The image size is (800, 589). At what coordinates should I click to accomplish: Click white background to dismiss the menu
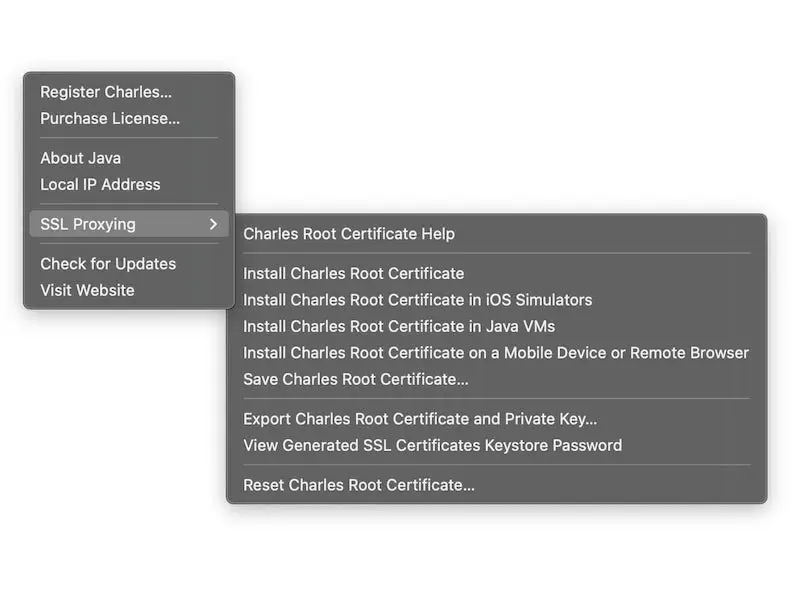pos(550,100)
